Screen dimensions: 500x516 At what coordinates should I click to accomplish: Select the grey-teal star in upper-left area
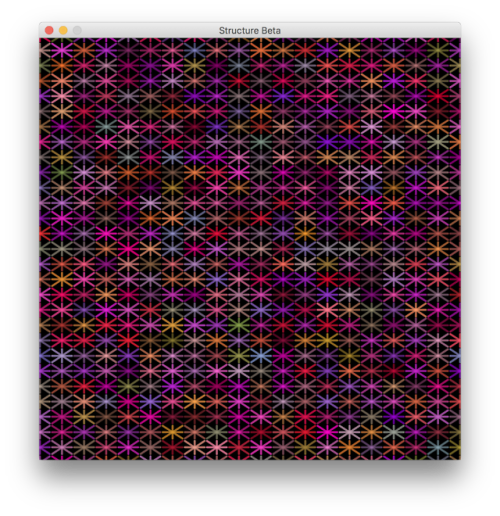[106, 126]
